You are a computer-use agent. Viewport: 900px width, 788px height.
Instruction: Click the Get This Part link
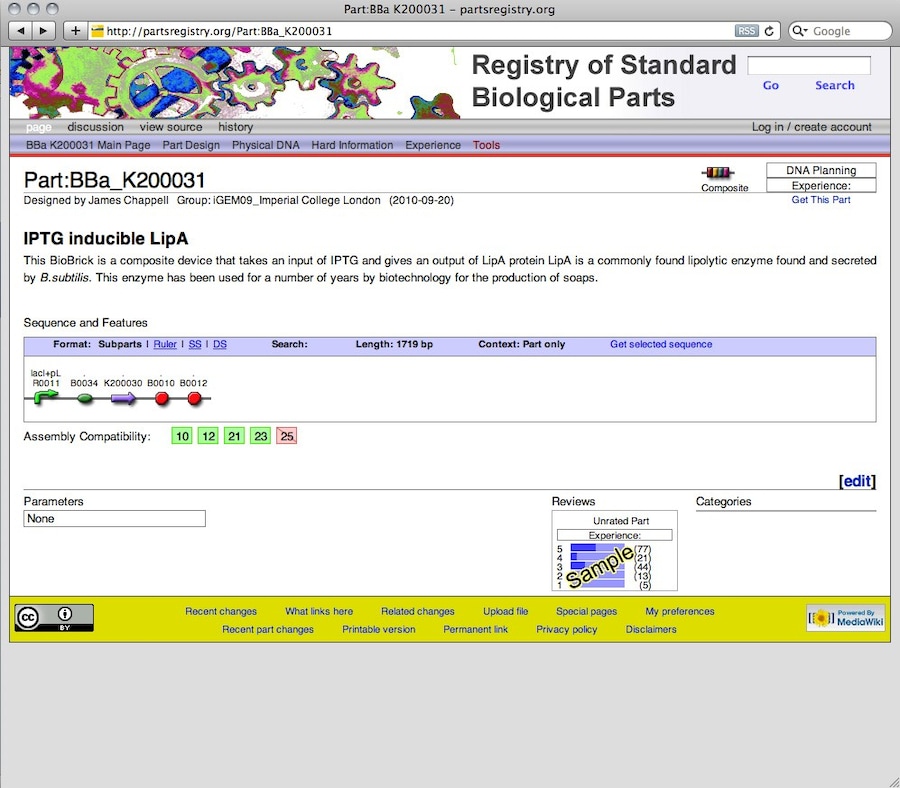coord(821,200)
